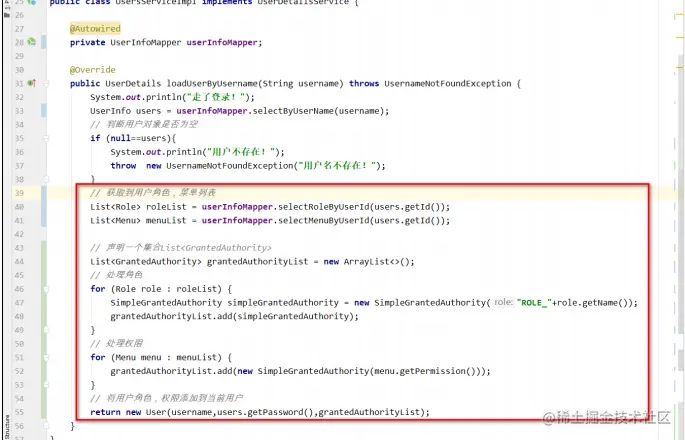Click the fold end marker at line 49

tap(46, 330)
